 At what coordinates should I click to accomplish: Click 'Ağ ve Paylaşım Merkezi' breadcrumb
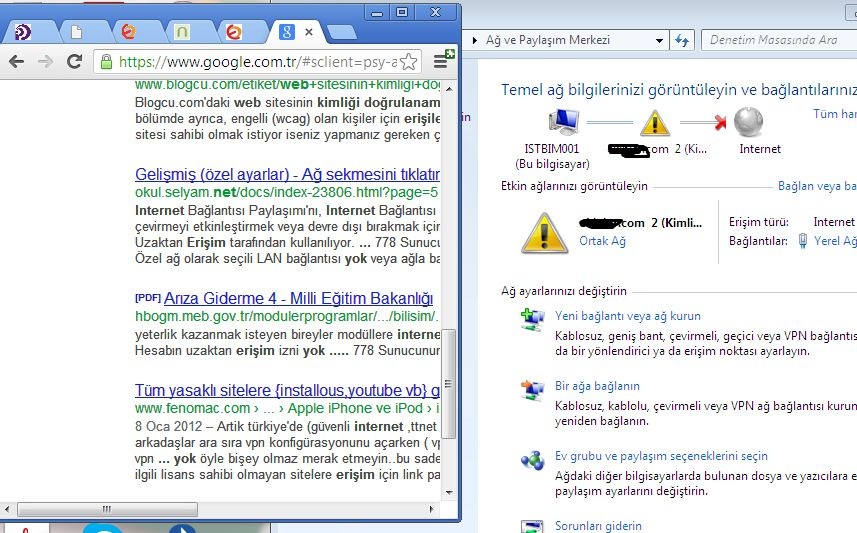click(548, 40)
